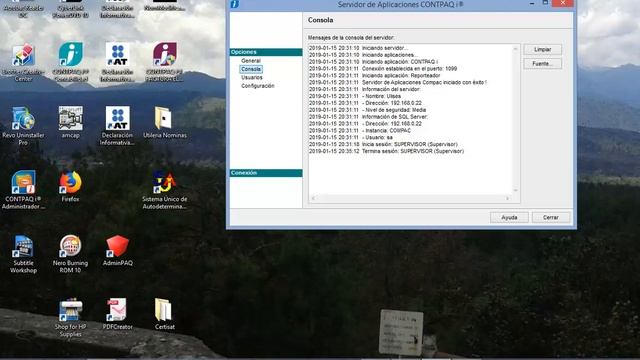This screenshot has height=360, width=640.
Task: Launch CONTPAQ i Administrador shortcut
Action: pos(23,190)
